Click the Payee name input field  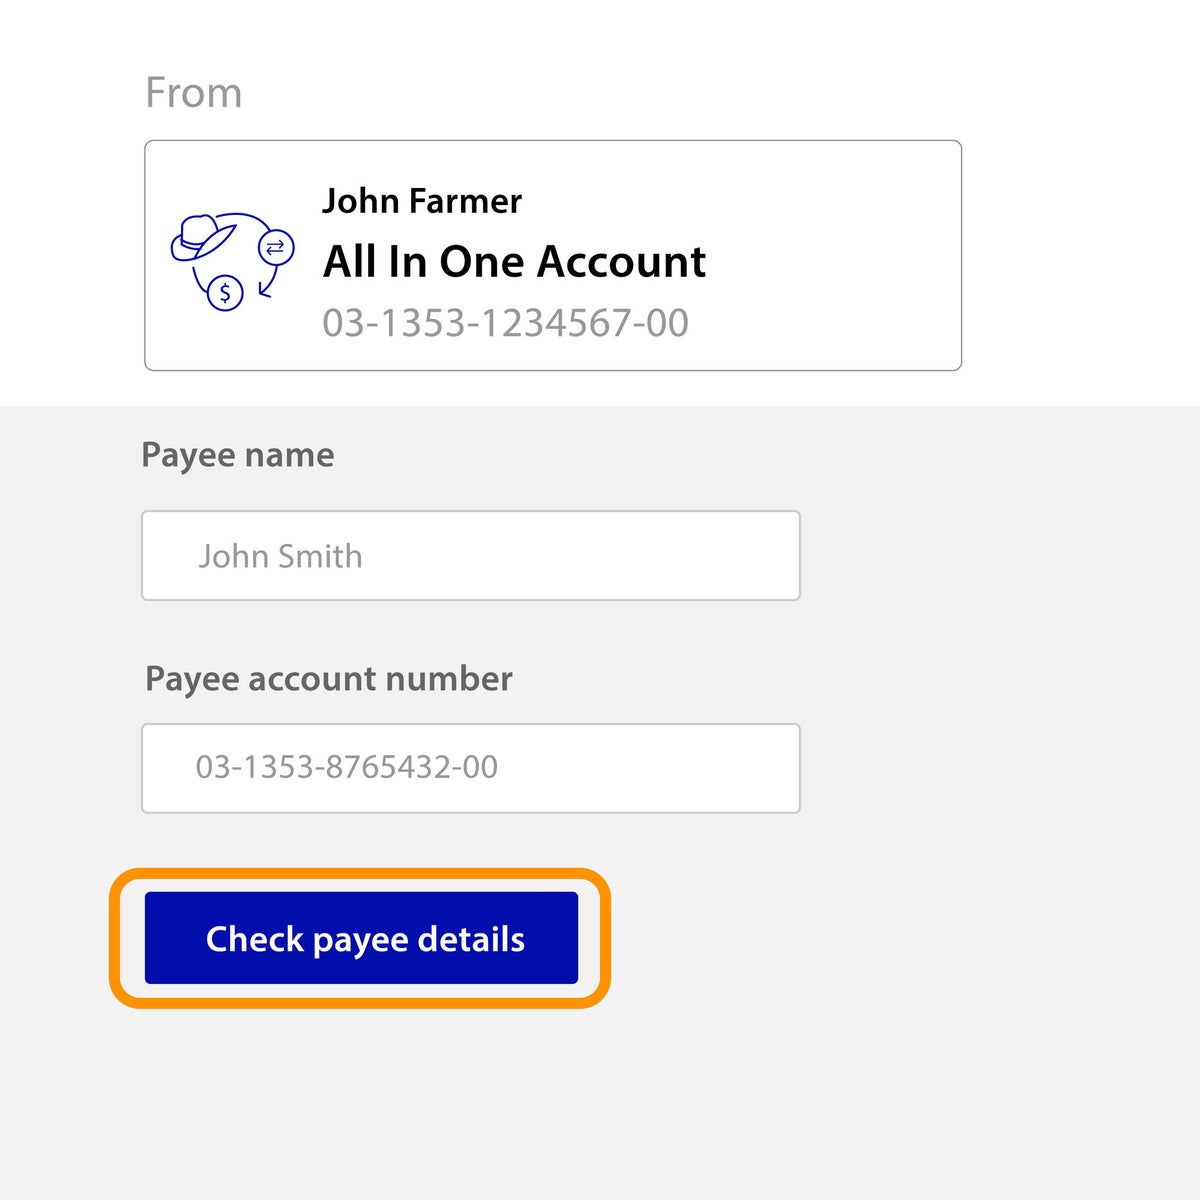470,556
